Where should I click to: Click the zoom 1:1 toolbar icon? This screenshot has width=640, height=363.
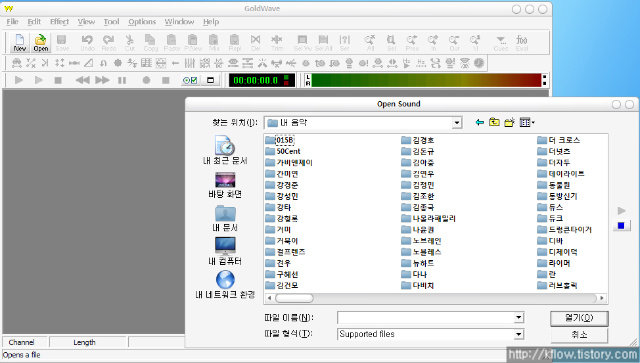[x=475, y=43]
